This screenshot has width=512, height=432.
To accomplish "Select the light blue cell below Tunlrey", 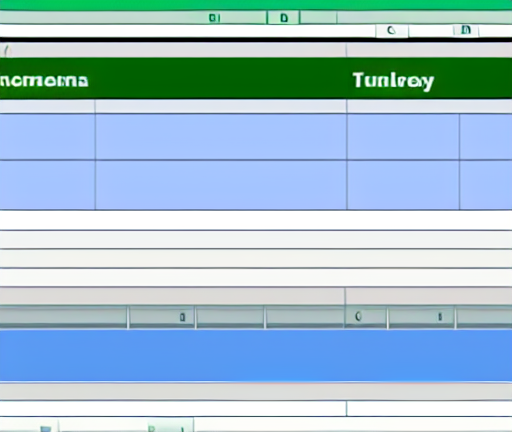I will click(x=403, y=137).
